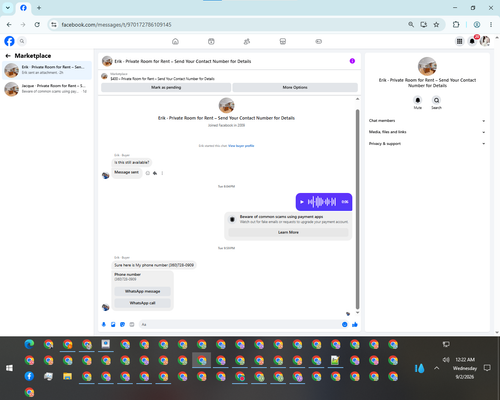Toggle the purple conversation information icon
This screenshot has width=500, height=400.
352,61
